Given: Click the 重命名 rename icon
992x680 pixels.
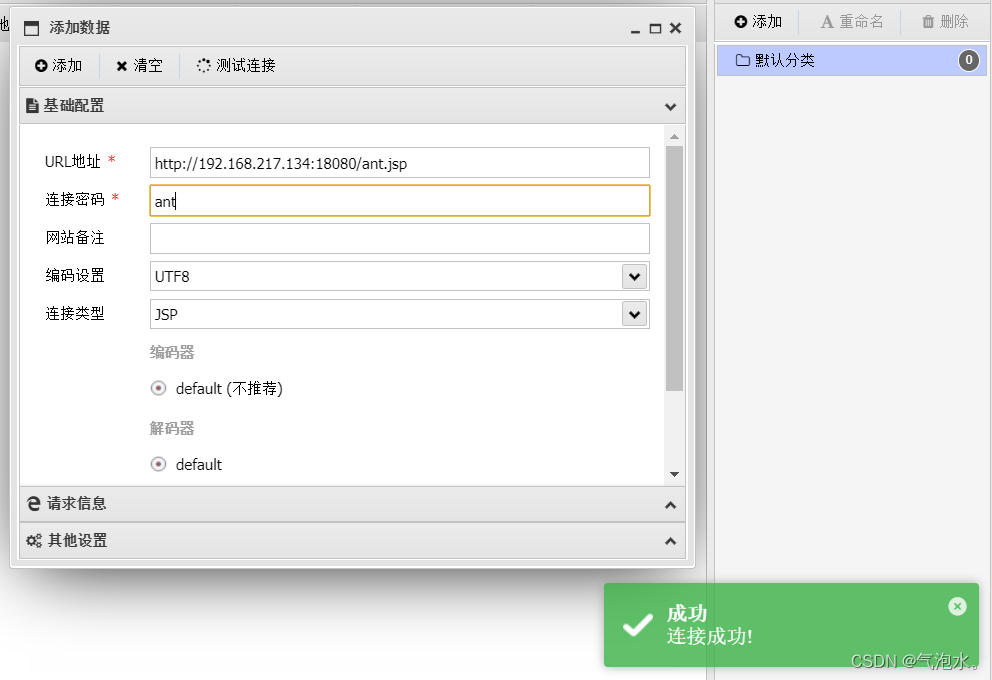Looking at the screenshot, I should (x=828, y=21).
